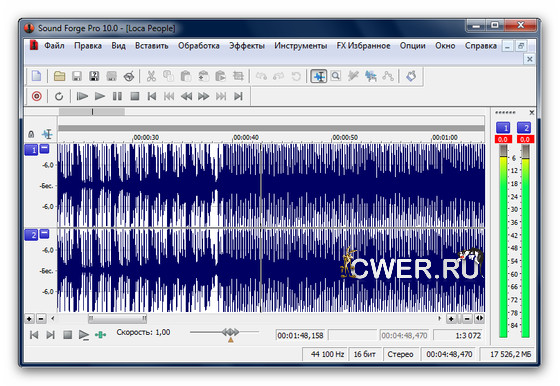This screenshot has width=560, height=386.
Task: Open a file with the folder icon
Action: point(59,76)
